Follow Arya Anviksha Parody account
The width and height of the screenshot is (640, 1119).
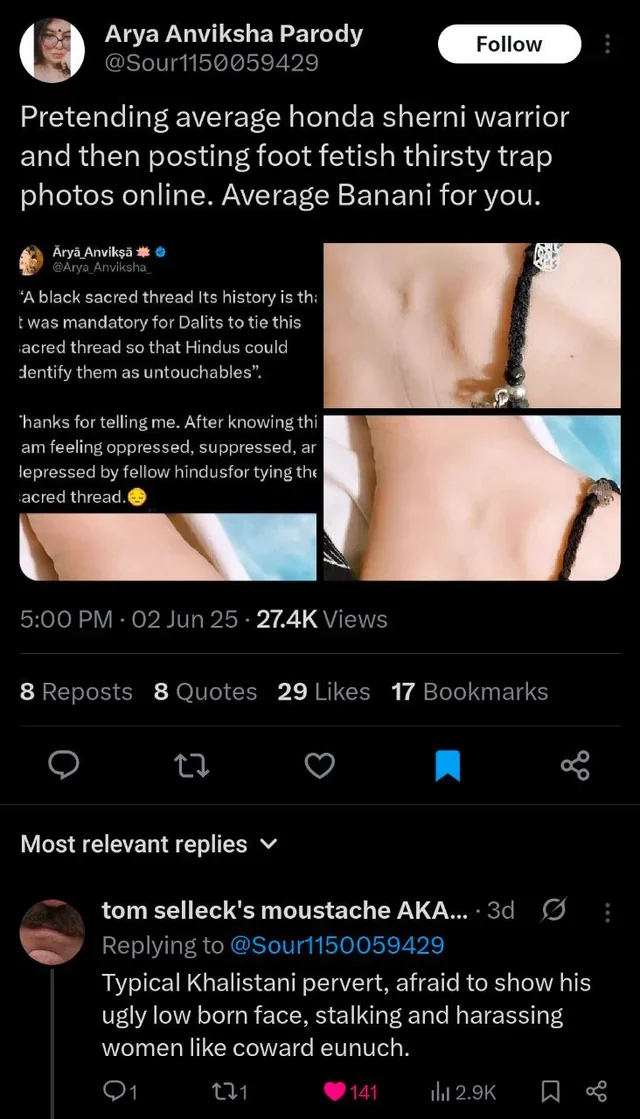509,45
